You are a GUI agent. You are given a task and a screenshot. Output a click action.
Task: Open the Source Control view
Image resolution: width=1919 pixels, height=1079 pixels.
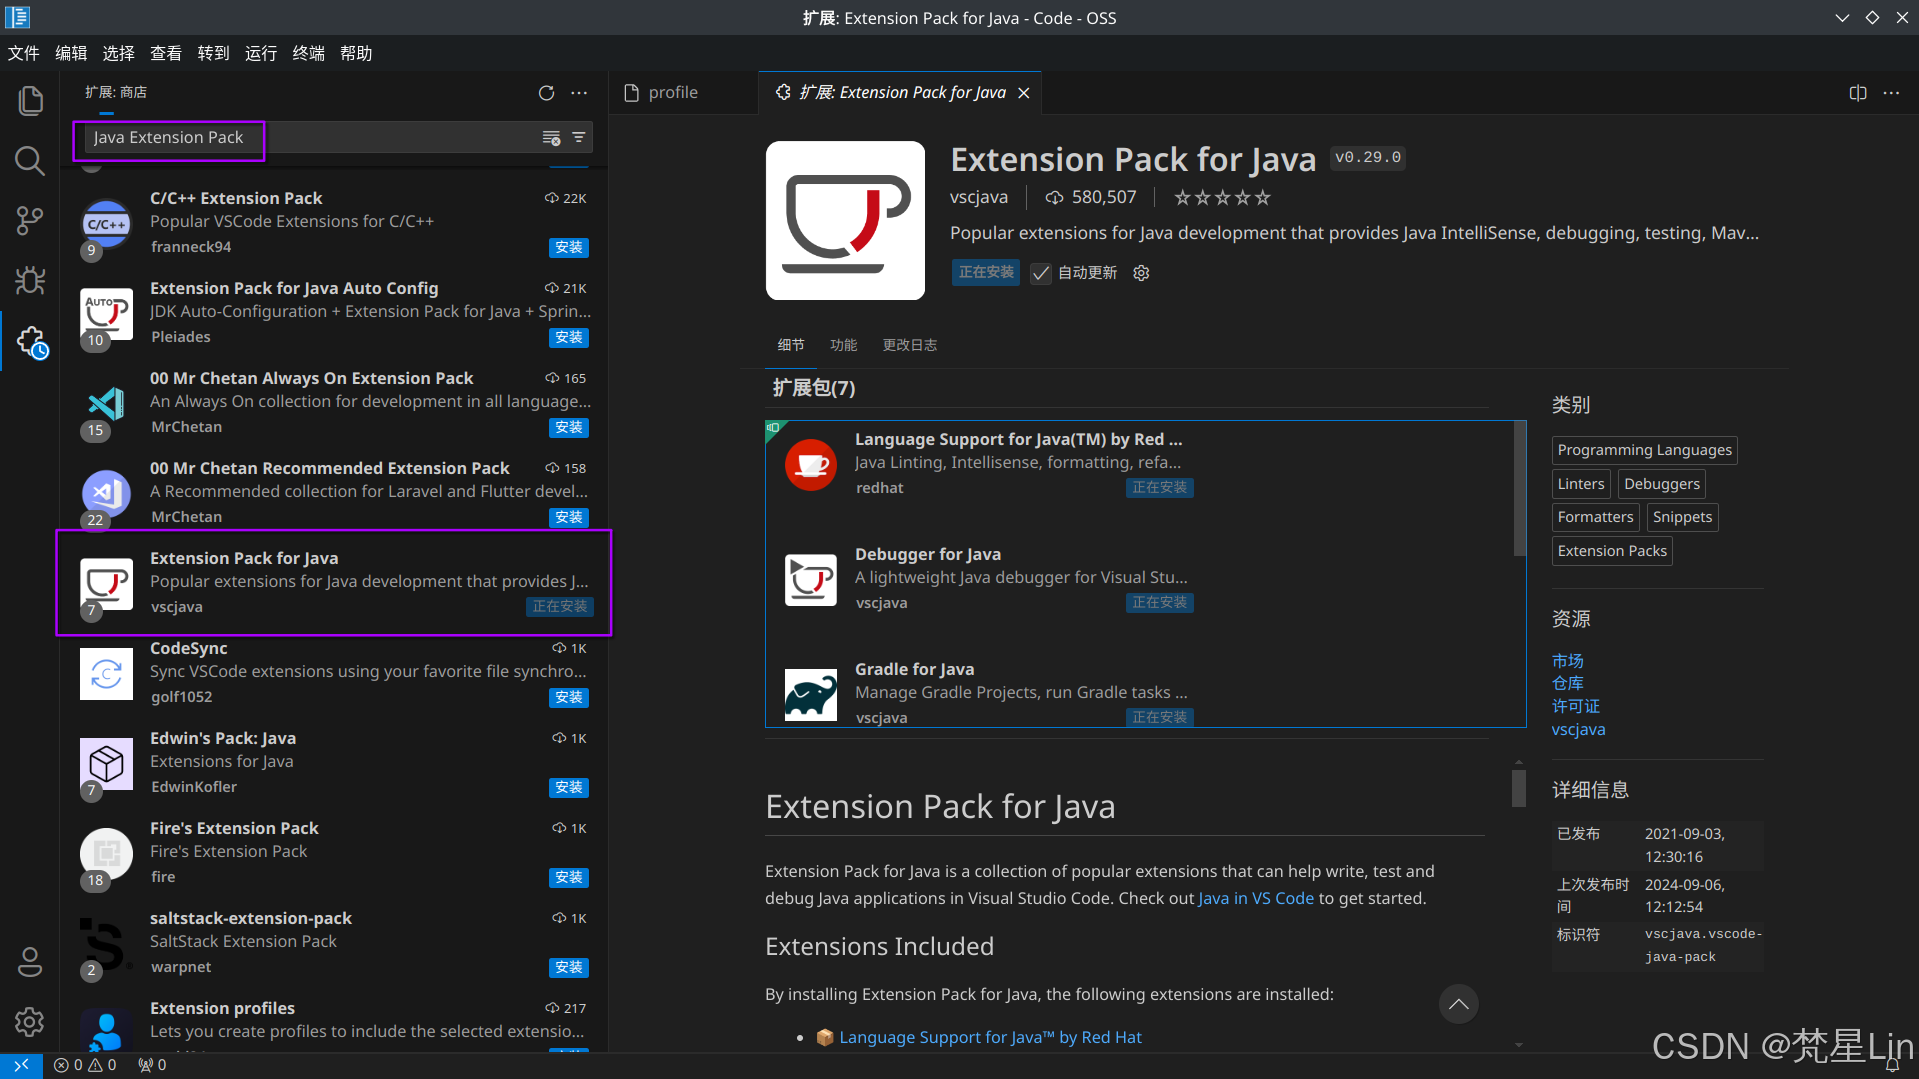tap(29, 220)
